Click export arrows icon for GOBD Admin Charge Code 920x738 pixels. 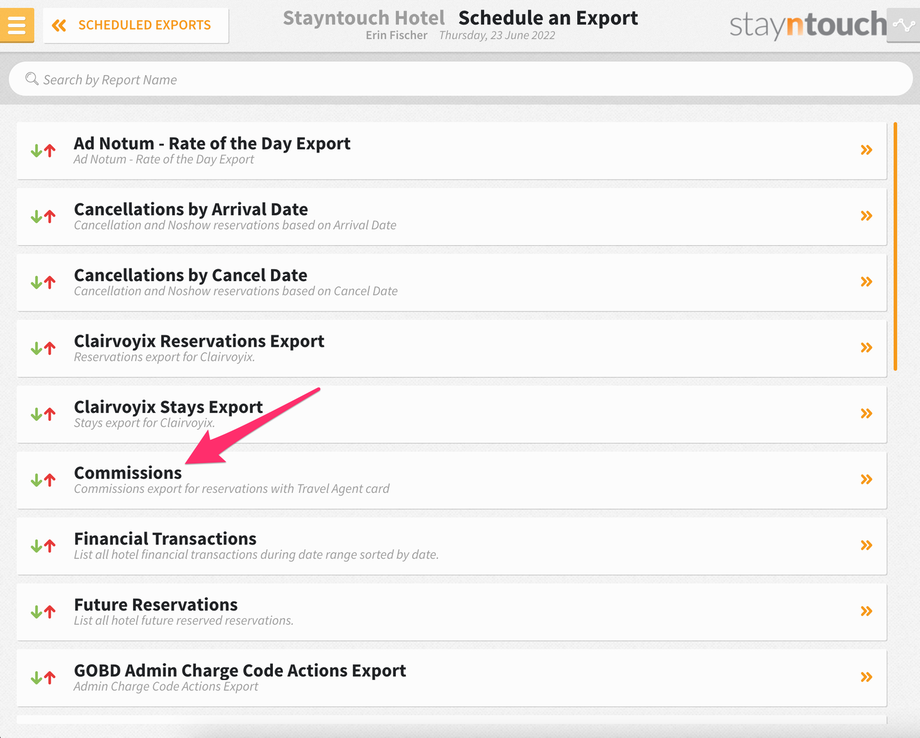tap(43, 678)
